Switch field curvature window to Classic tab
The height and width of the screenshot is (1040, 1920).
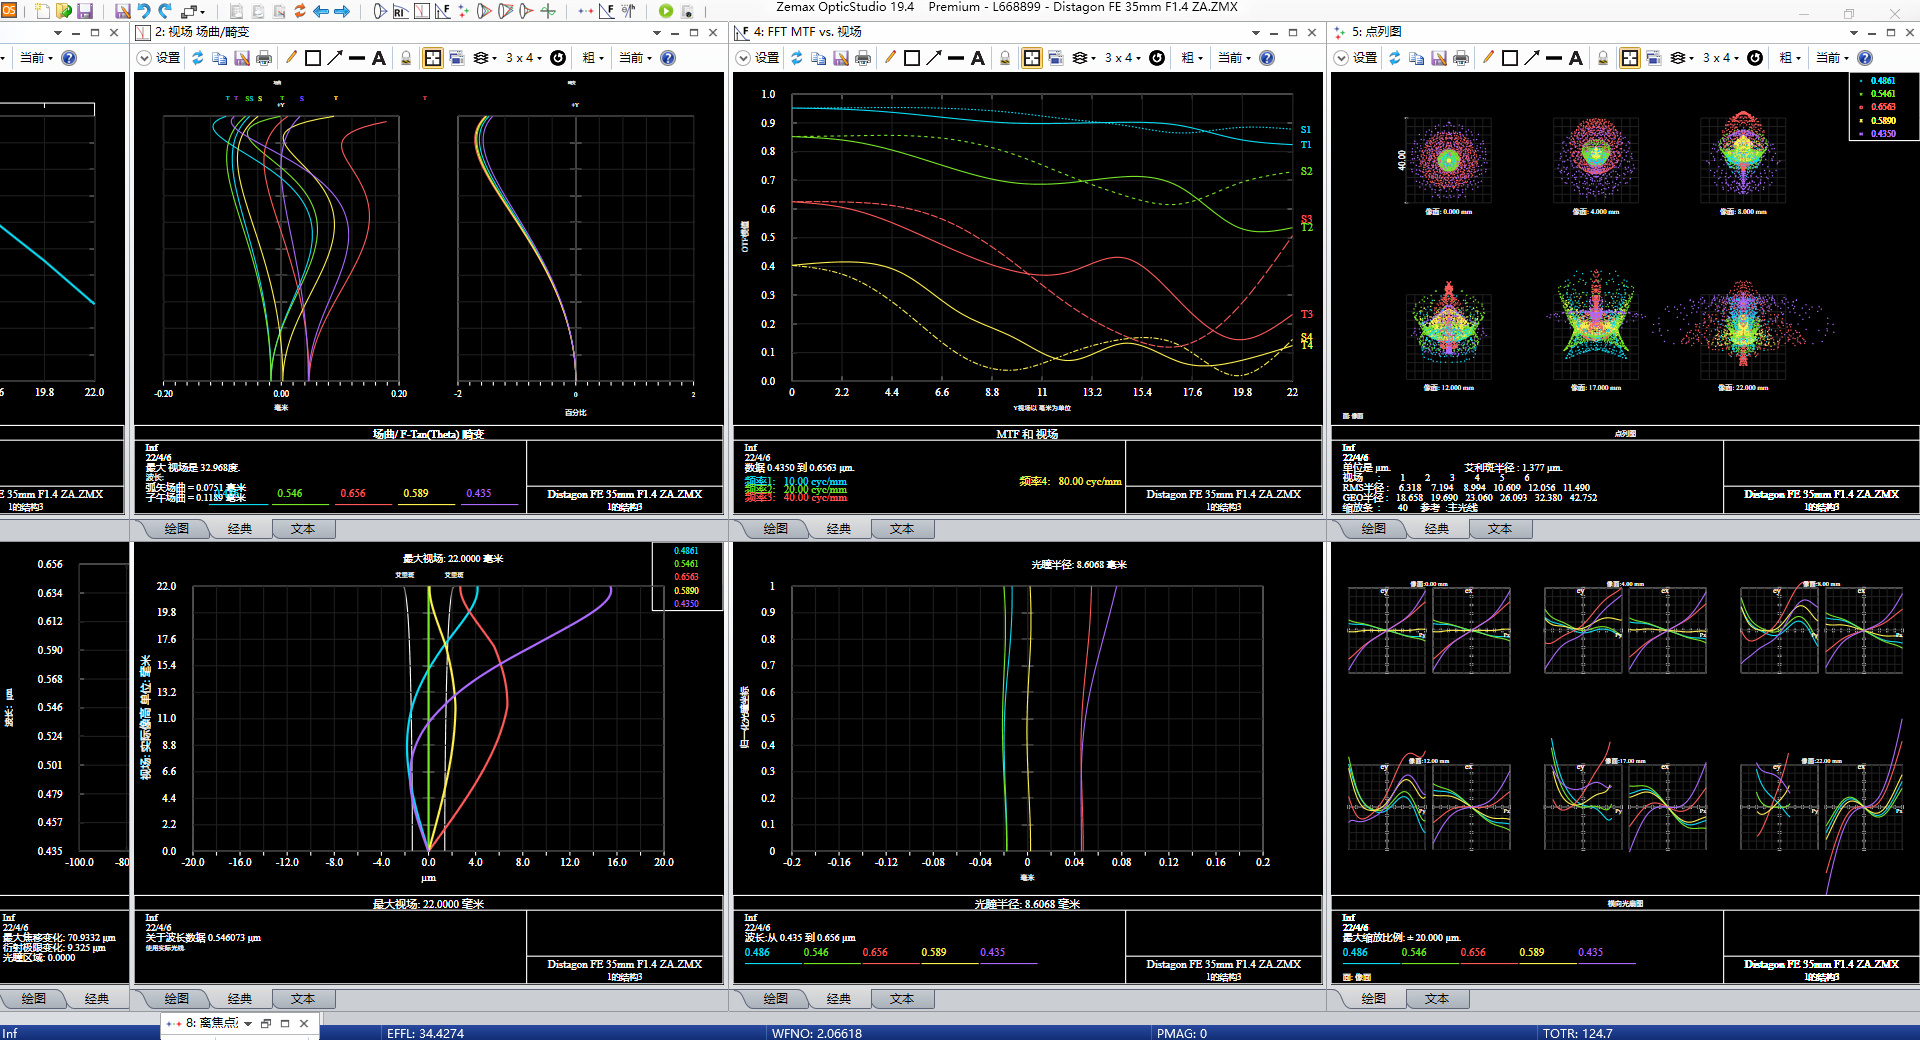click(240, 529)
